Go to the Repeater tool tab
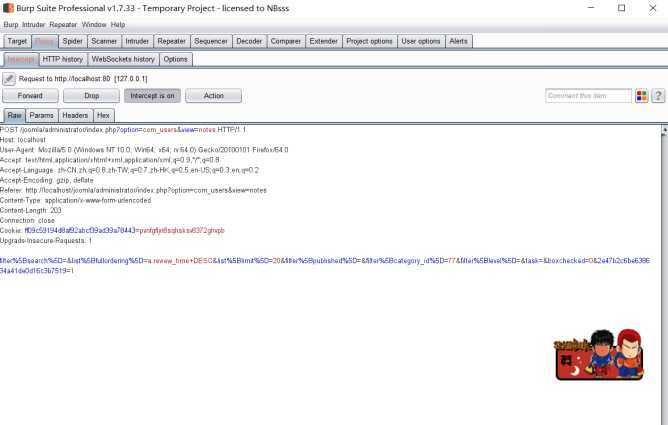668x425 pixels. coord(172,41)
